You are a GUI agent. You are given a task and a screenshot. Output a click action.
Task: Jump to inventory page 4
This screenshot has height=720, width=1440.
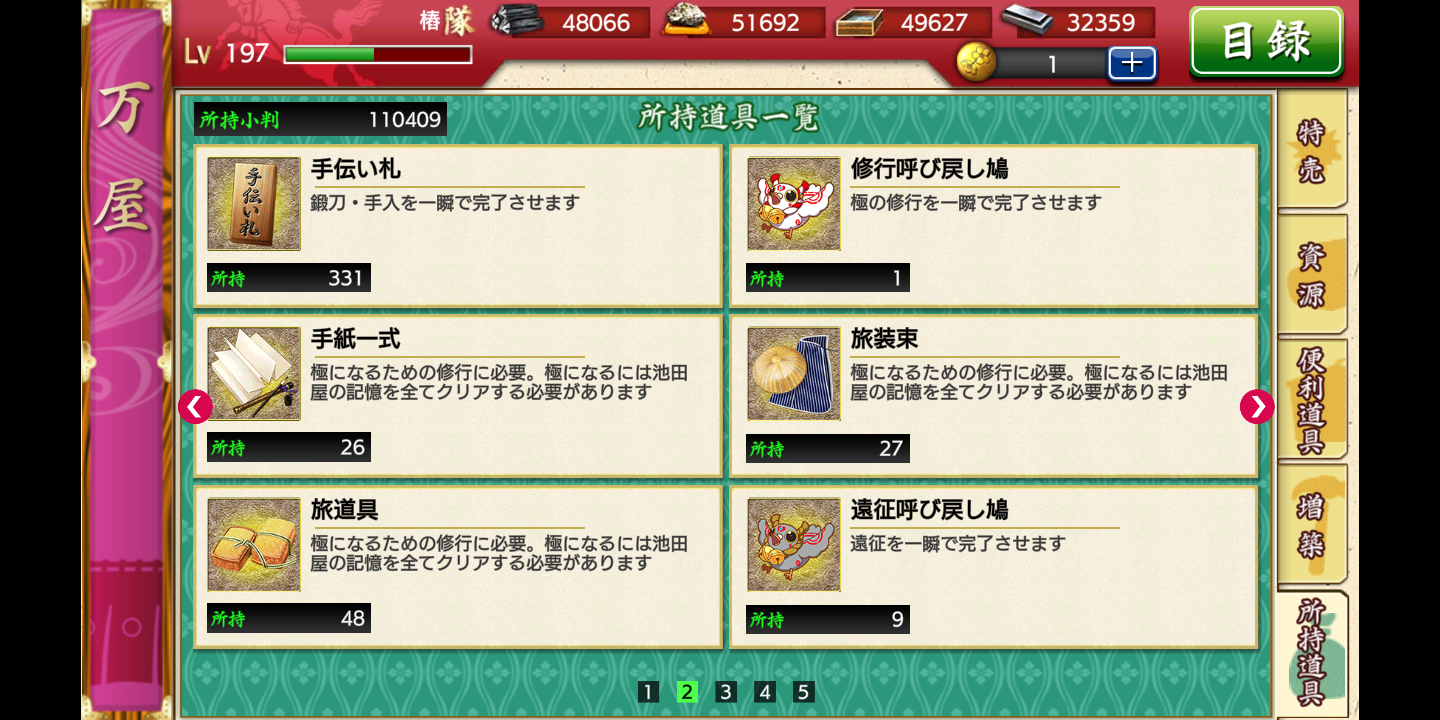point(765,692)
